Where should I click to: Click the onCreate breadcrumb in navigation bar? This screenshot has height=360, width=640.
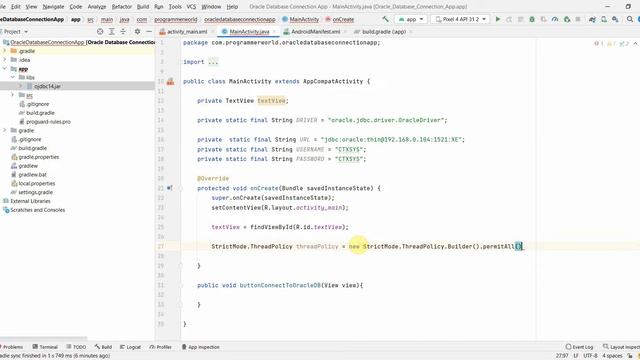click(x=340, y=19)
